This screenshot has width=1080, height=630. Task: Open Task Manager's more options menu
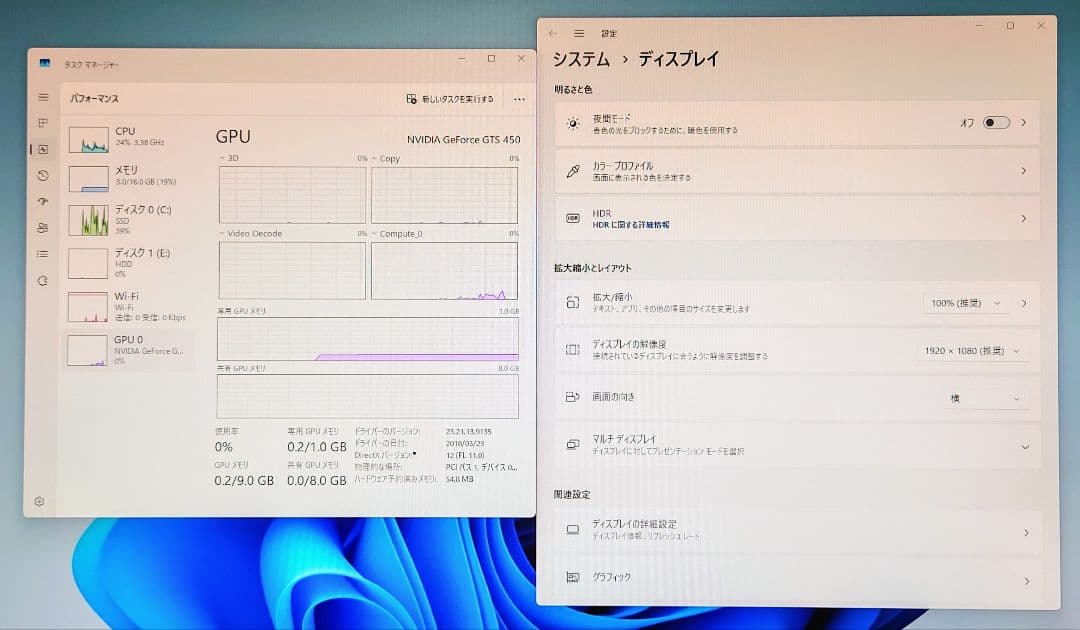coord(519,98)
